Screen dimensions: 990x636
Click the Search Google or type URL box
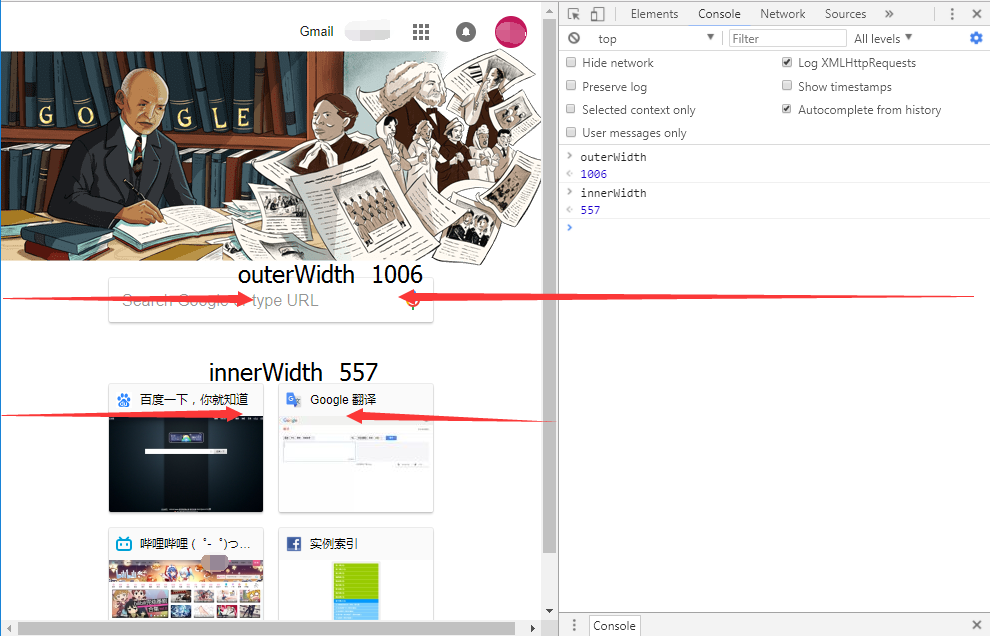271,300
